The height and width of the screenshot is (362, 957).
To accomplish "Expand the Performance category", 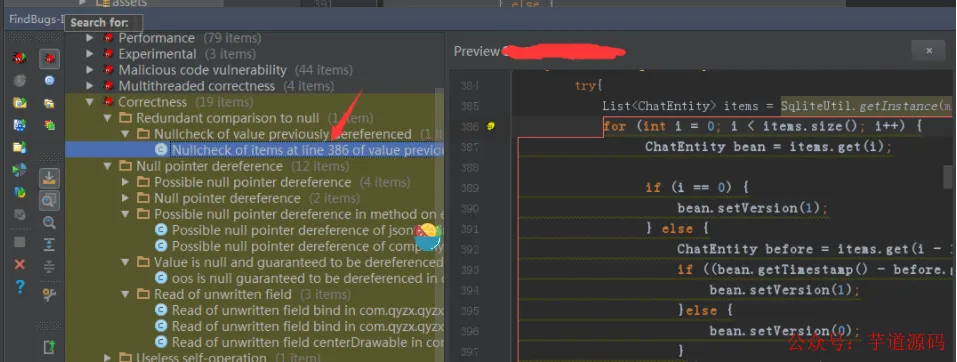I will (90, 38).
